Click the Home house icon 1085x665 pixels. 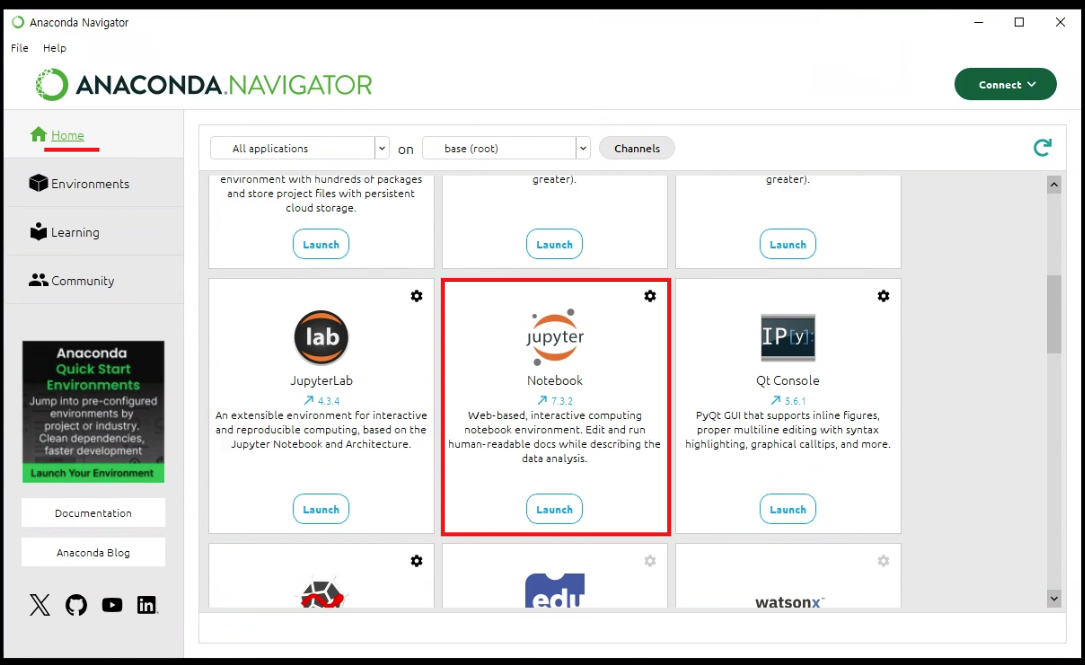[x=39, y=134]
